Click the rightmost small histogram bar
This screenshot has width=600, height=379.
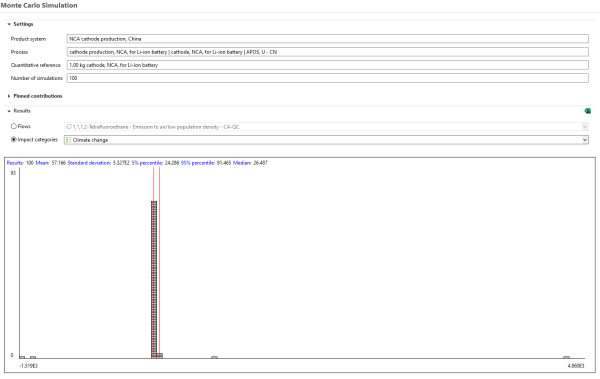(566, 357)
